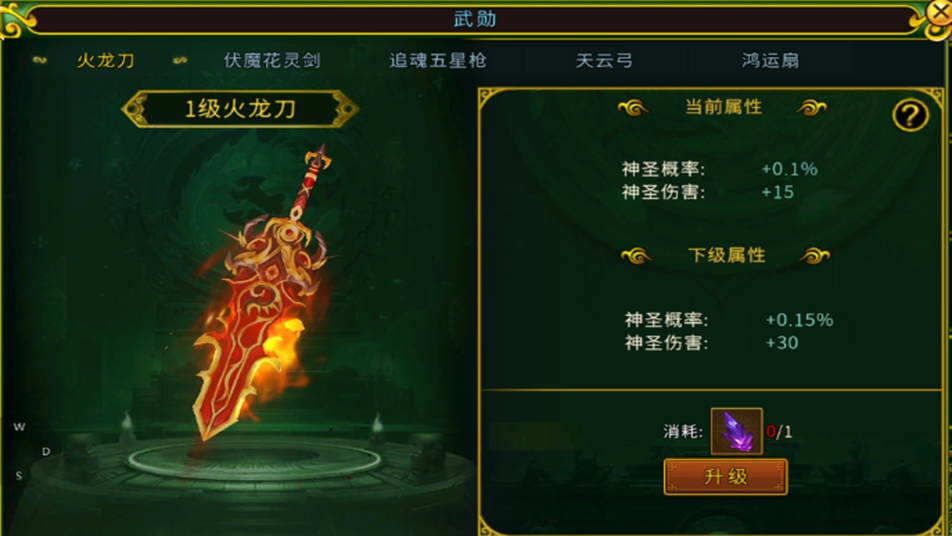This screenshot has height=536, width=952.
Task: Click the S key indicator
Action: [x=19, y=475]
